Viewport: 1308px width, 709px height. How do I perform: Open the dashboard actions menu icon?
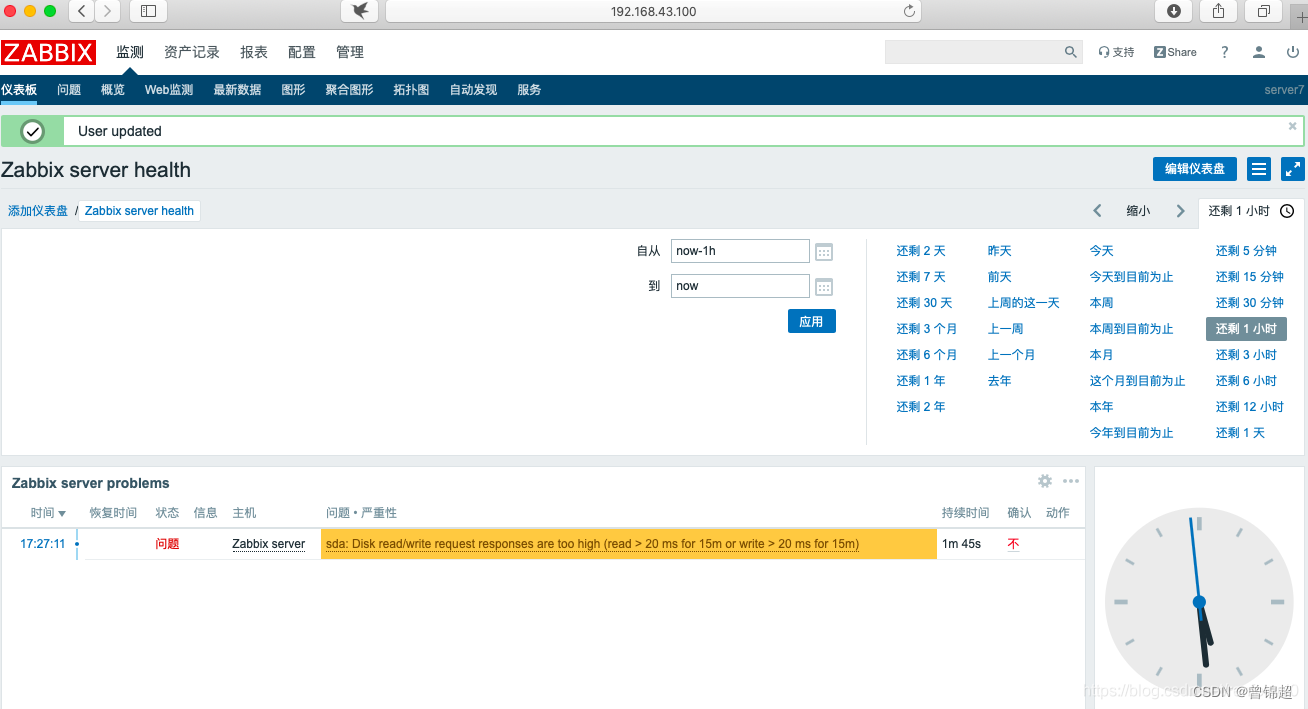(x=1259, y=169)
